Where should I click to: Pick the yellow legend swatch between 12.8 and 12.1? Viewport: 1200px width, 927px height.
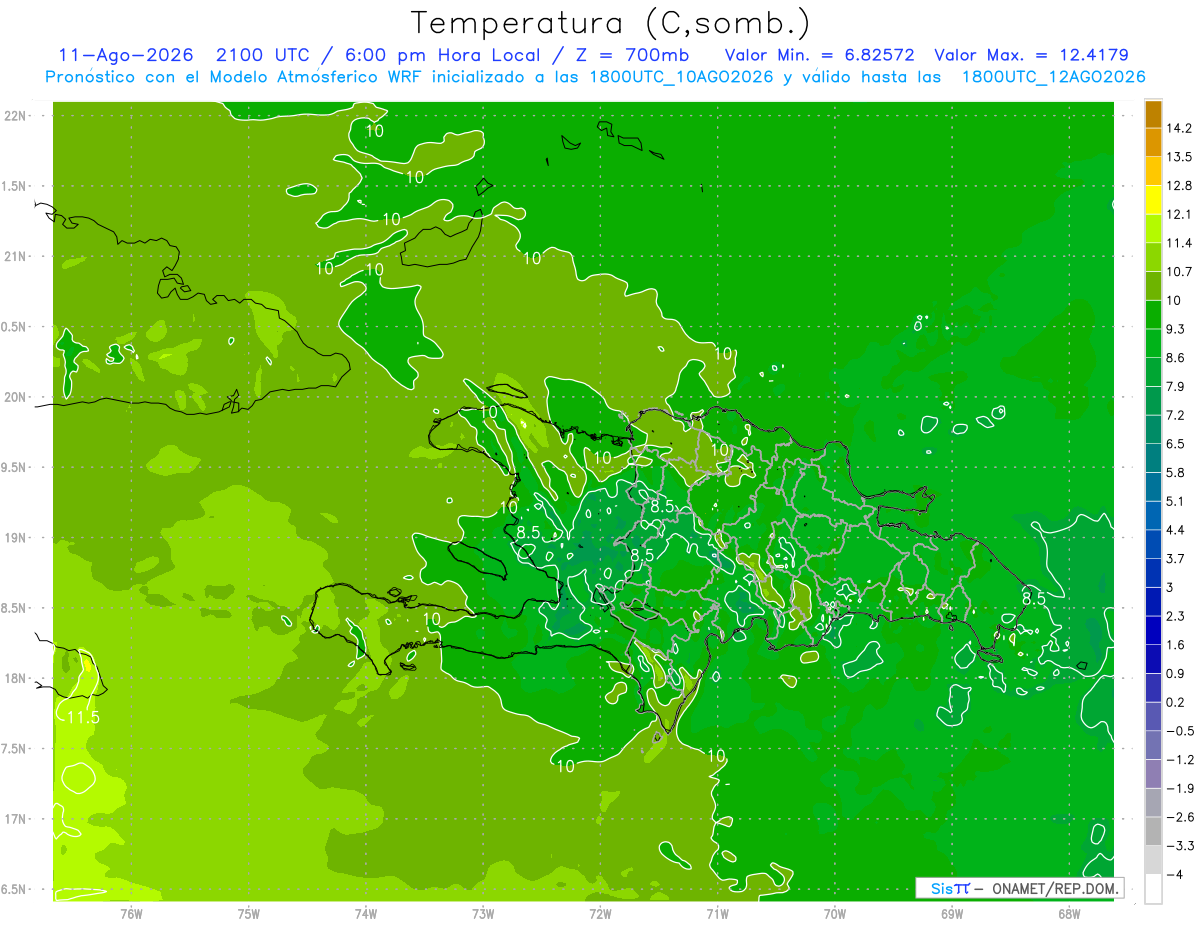pyautogui.click(x=1153, y=200)
